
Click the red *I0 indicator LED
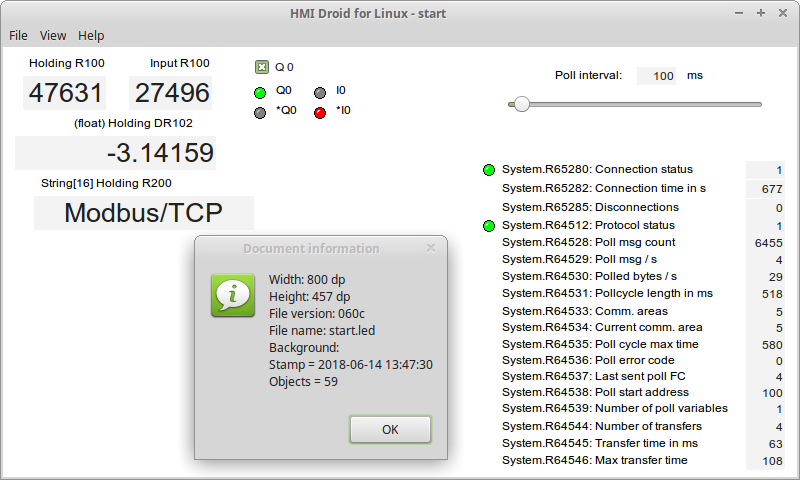pyautogui.click(x=320, y=113)
